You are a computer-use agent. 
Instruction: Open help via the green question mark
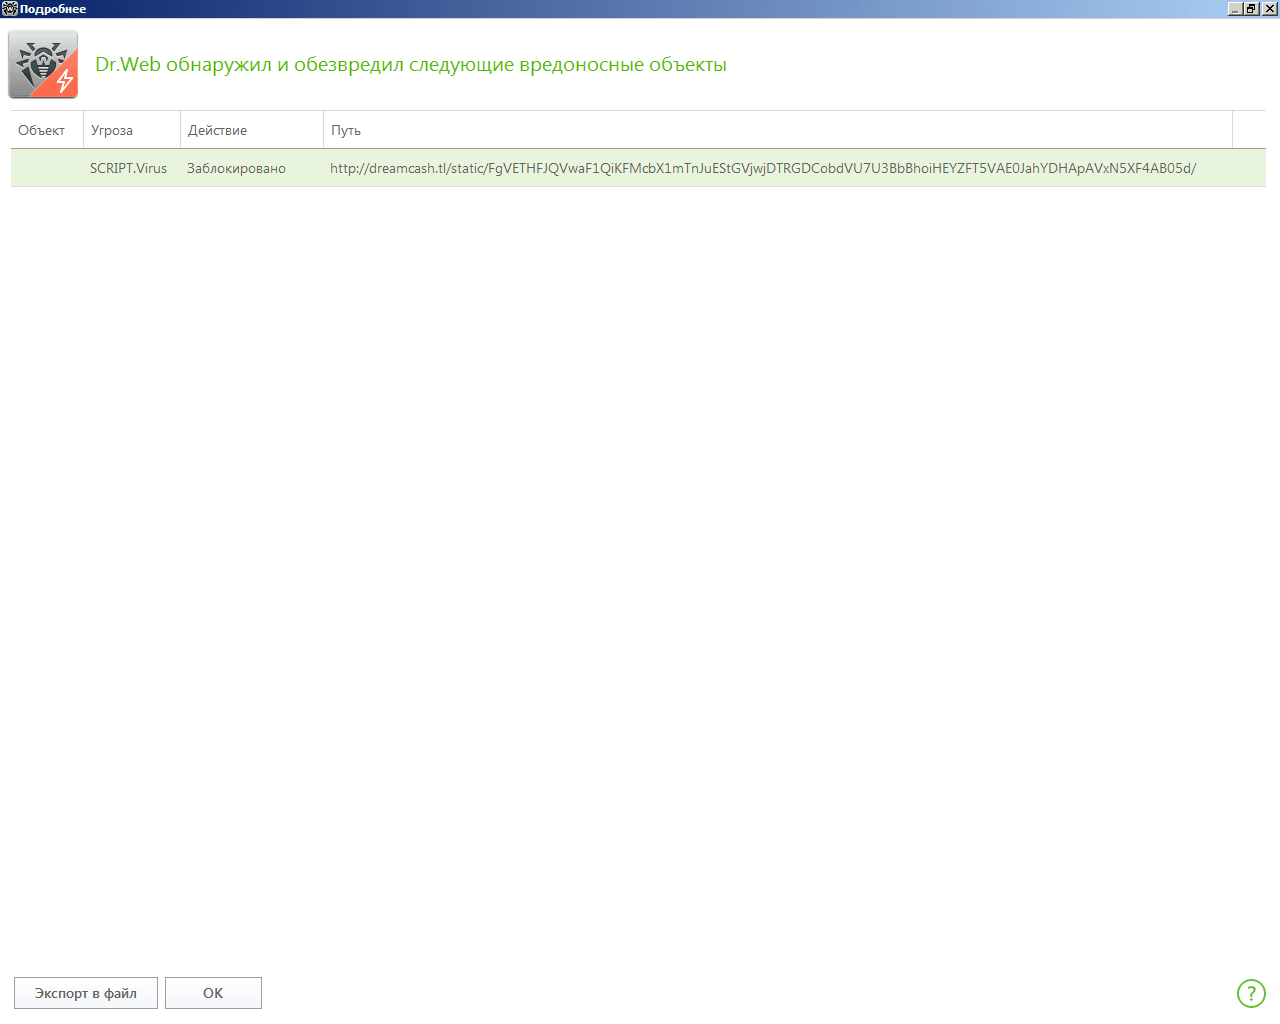tap(1251, 993)
